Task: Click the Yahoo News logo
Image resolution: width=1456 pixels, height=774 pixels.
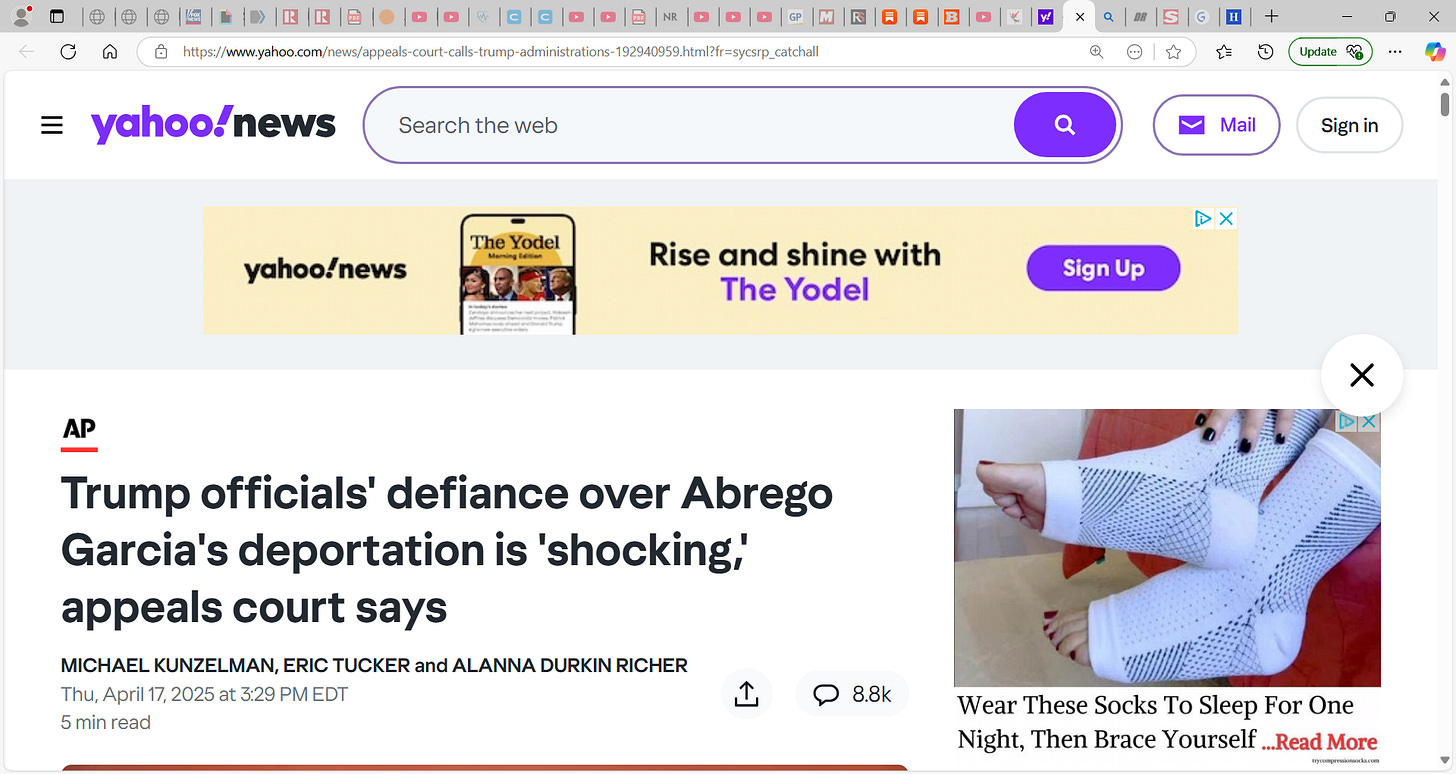Action: (213, 124)
